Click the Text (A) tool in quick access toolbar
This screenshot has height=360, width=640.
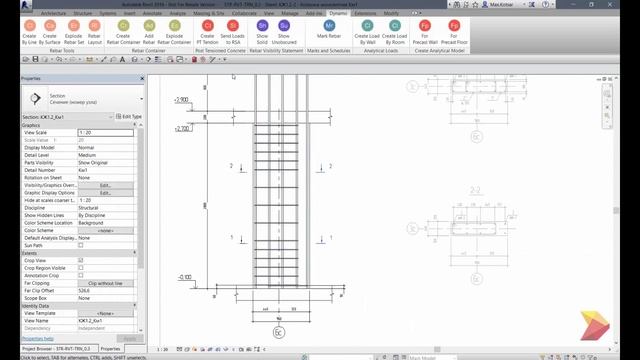pyautogui.click(x=122, y=60)
